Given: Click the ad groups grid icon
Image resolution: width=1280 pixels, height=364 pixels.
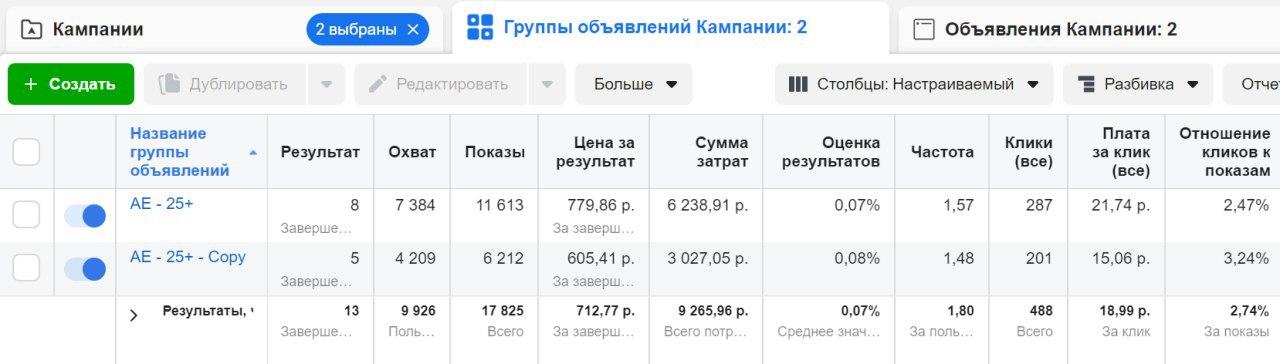Looking at the screenshot, I should tap(480, 28).
